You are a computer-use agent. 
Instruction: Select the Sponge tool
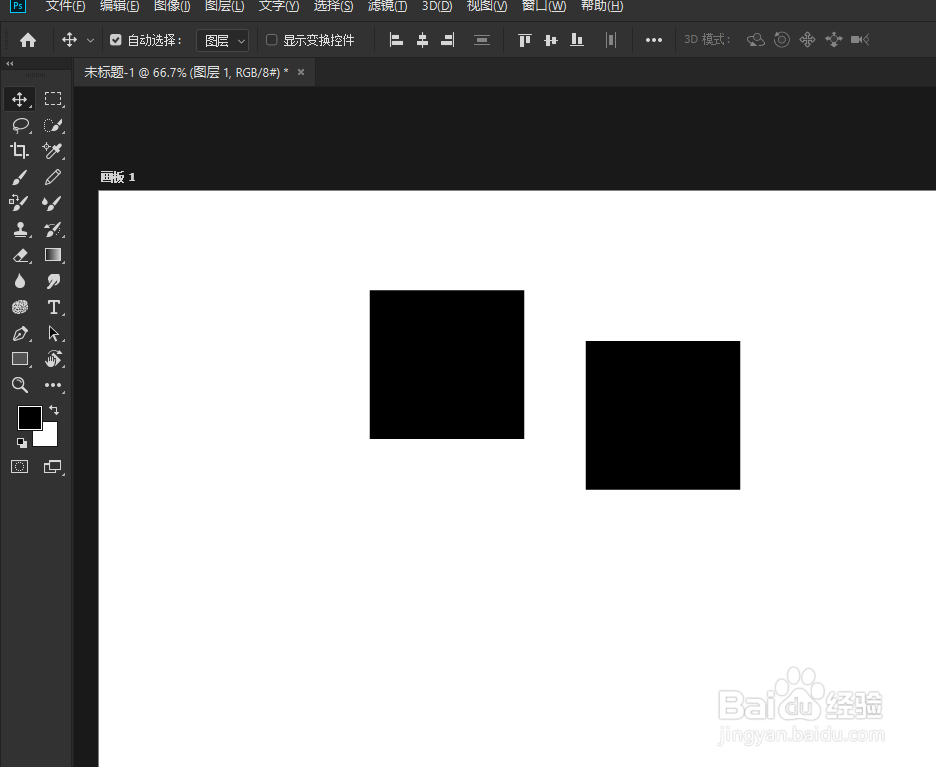20,307
